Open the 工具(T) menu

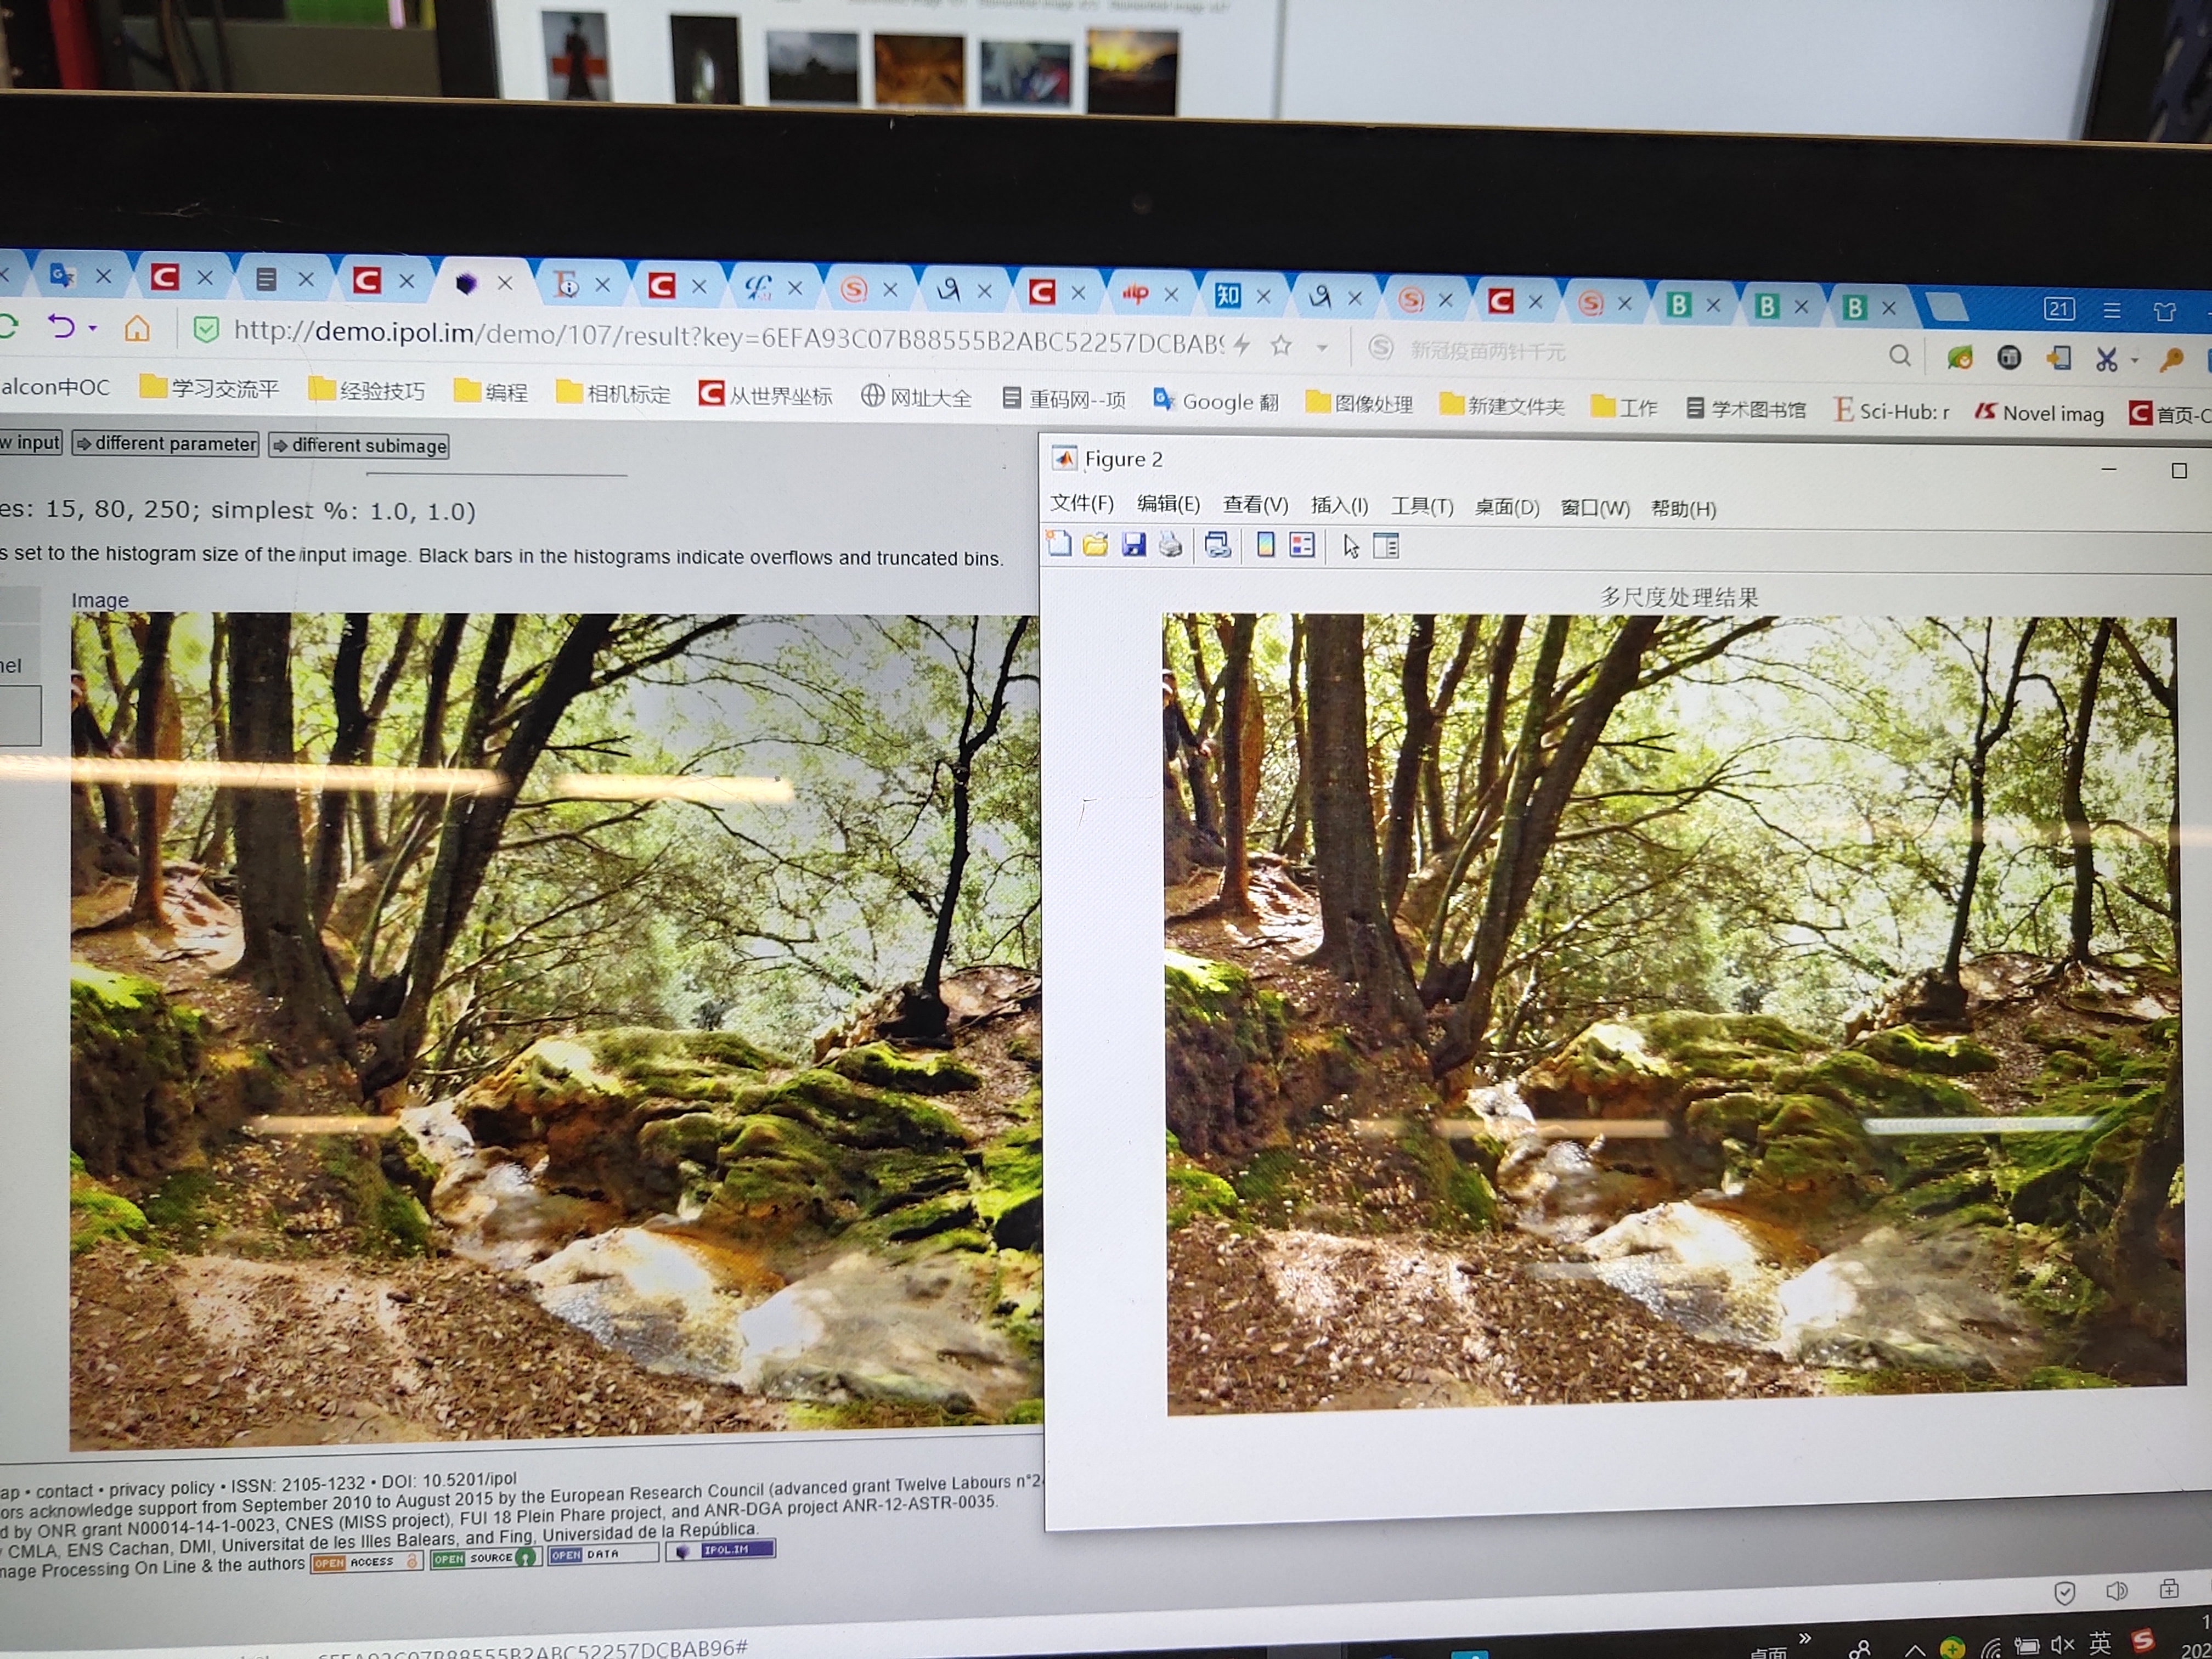1421,507
